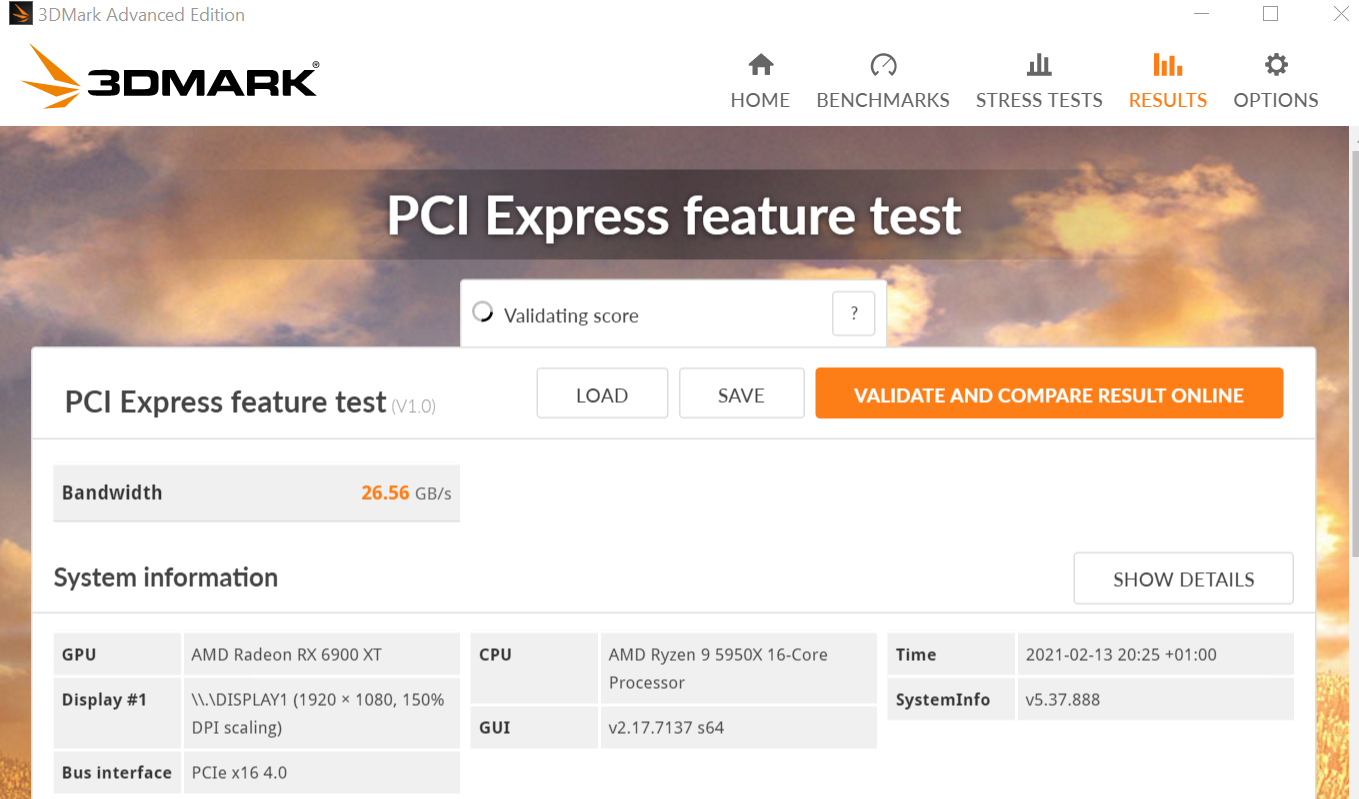Click the Bandwidth 26.56 GB/s score row
The height and width of the screenshot is (799, 1359).
[256, 493]
